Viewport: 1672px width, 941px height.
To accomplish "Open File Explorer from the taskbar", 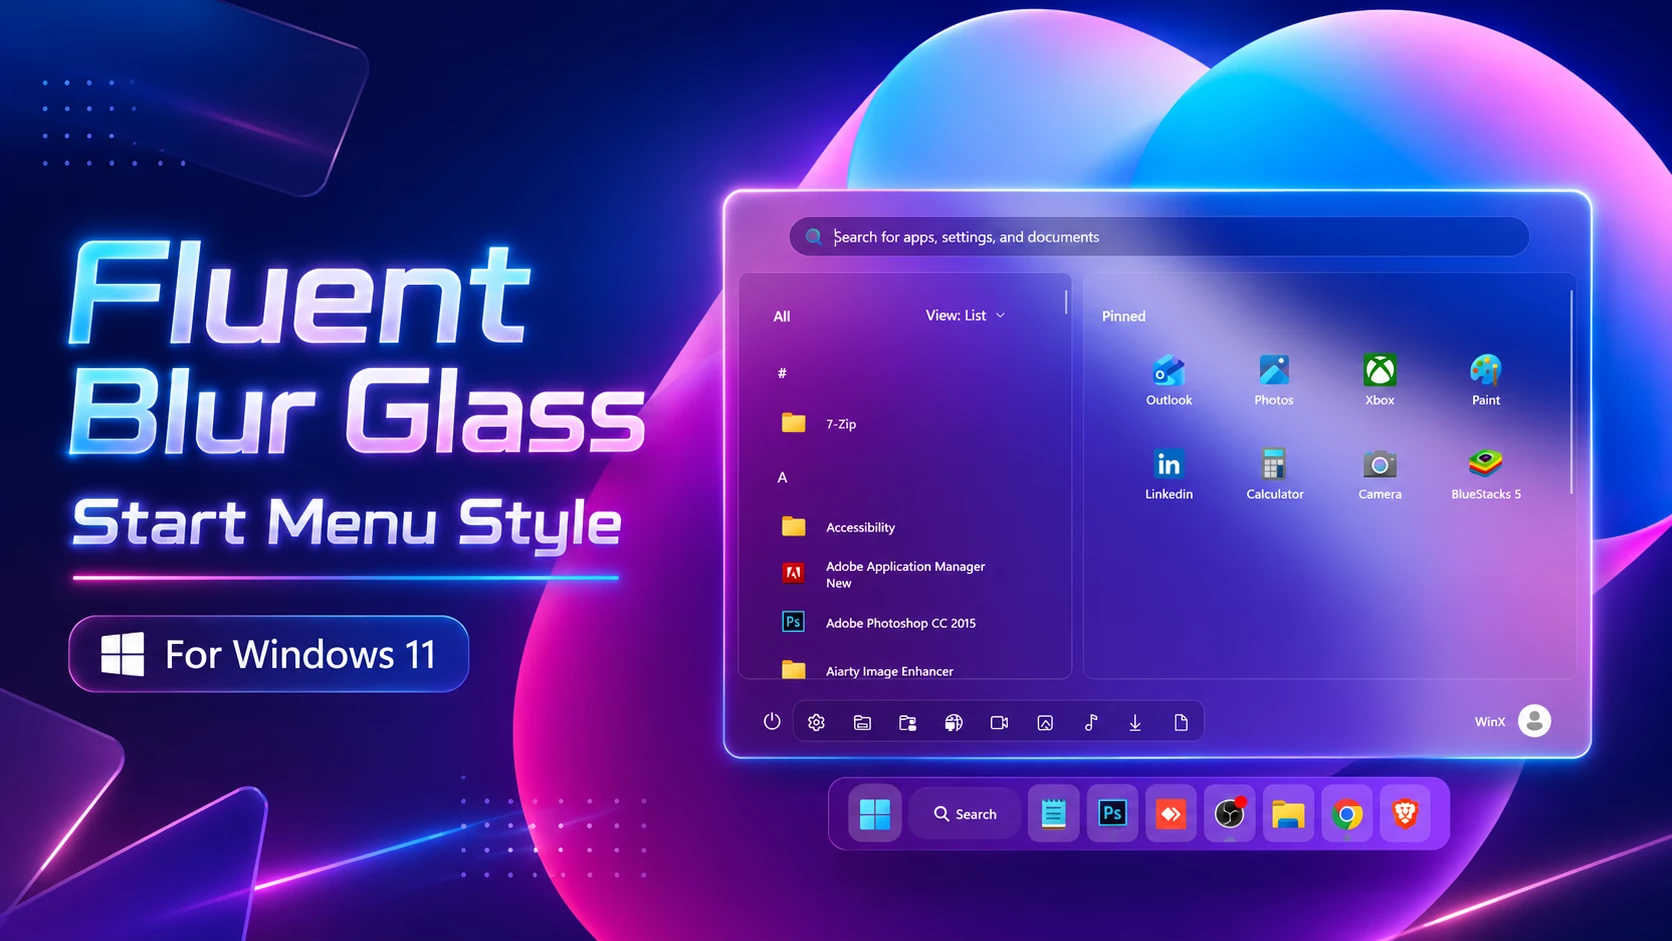I will [1288, 814].
